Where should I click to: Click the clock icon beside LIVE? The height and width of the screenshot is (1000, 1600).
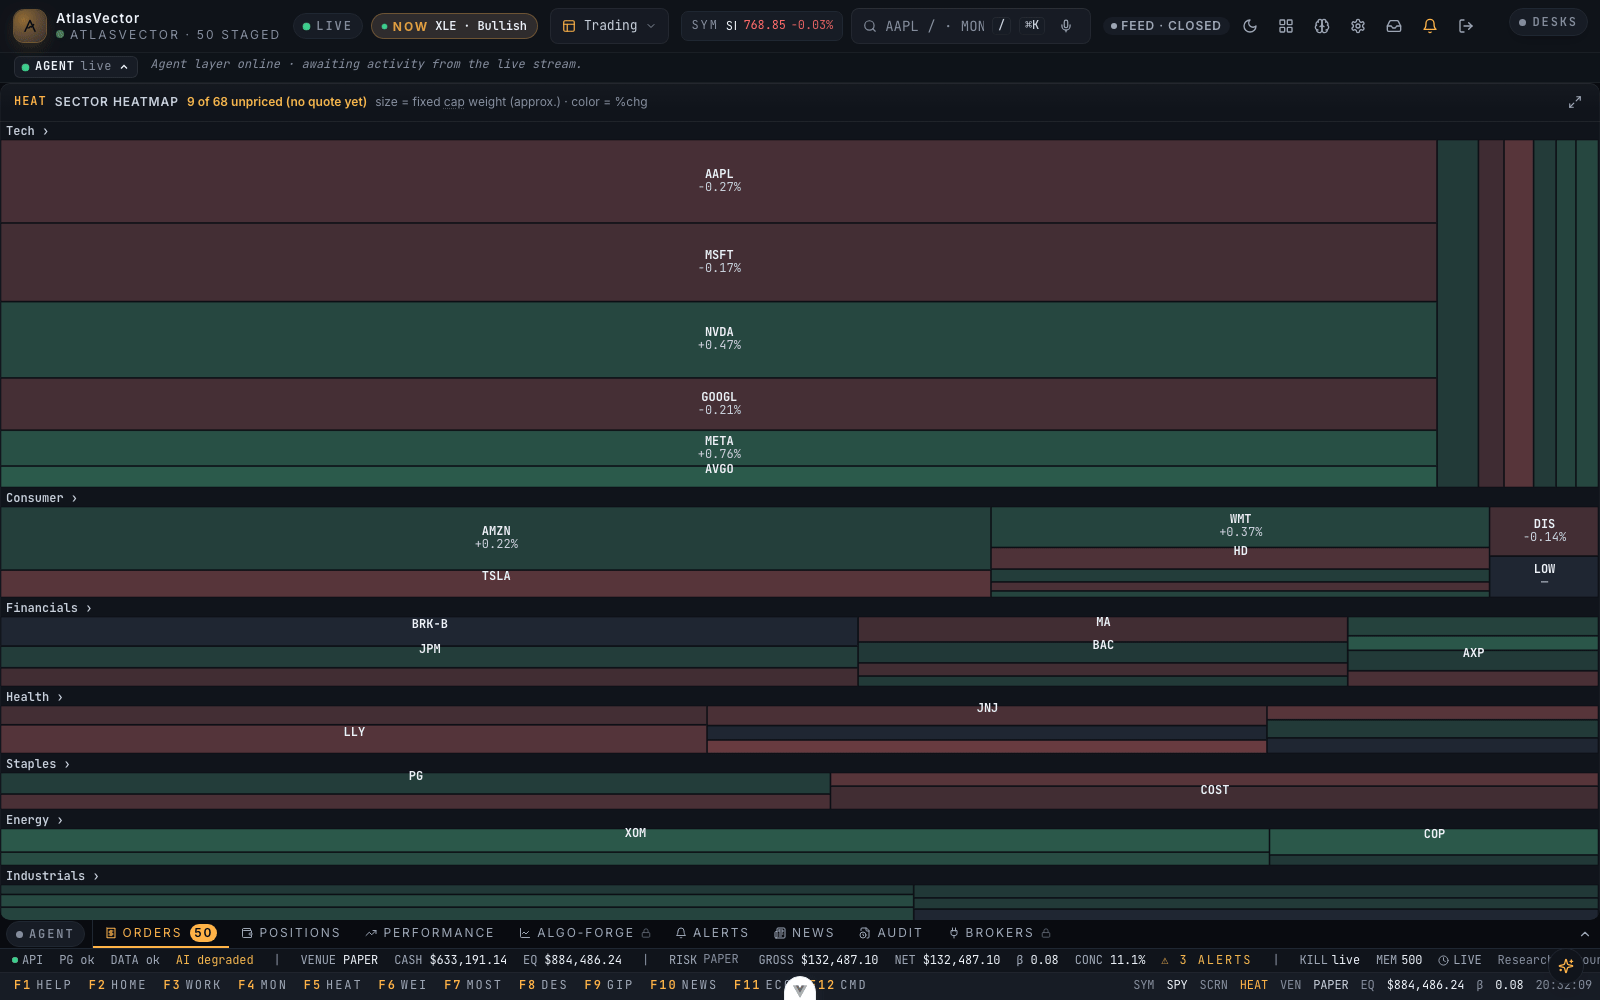[x=1443, y=960]
